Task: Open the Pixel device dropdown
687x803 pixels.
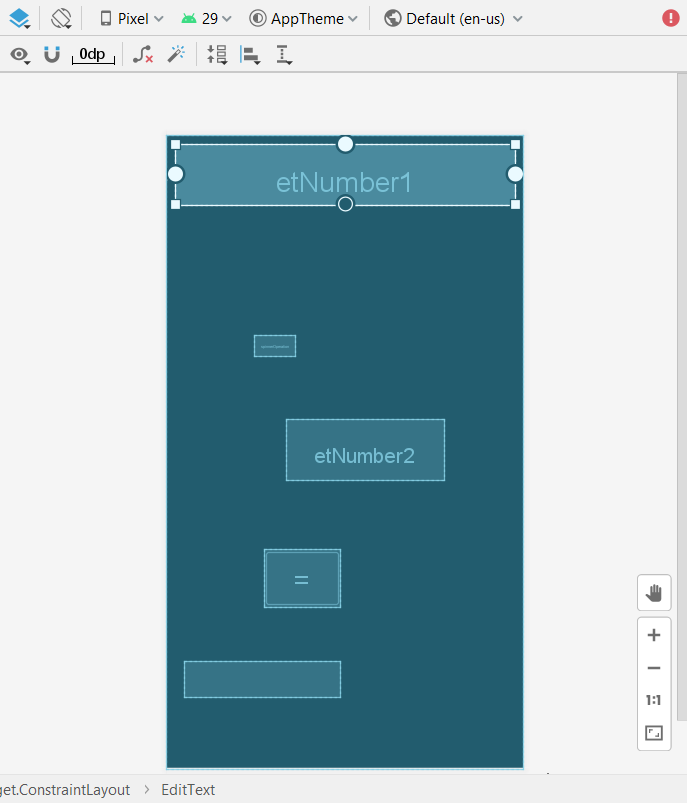Action: (x=132, y=18)
